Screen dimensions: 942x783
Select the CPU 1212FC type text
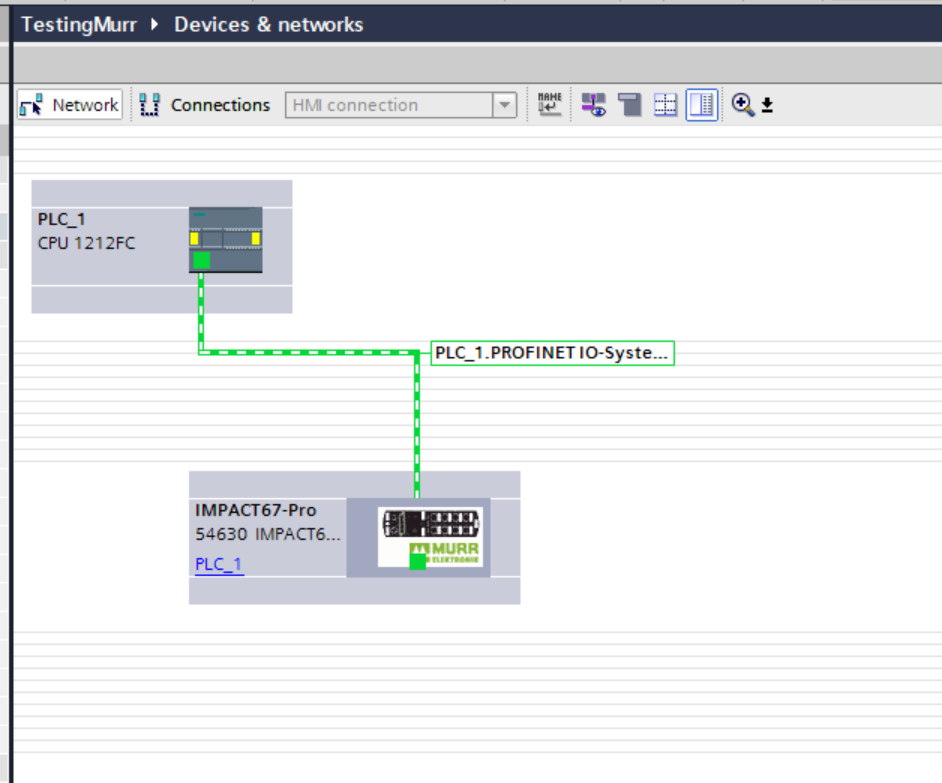87,243
